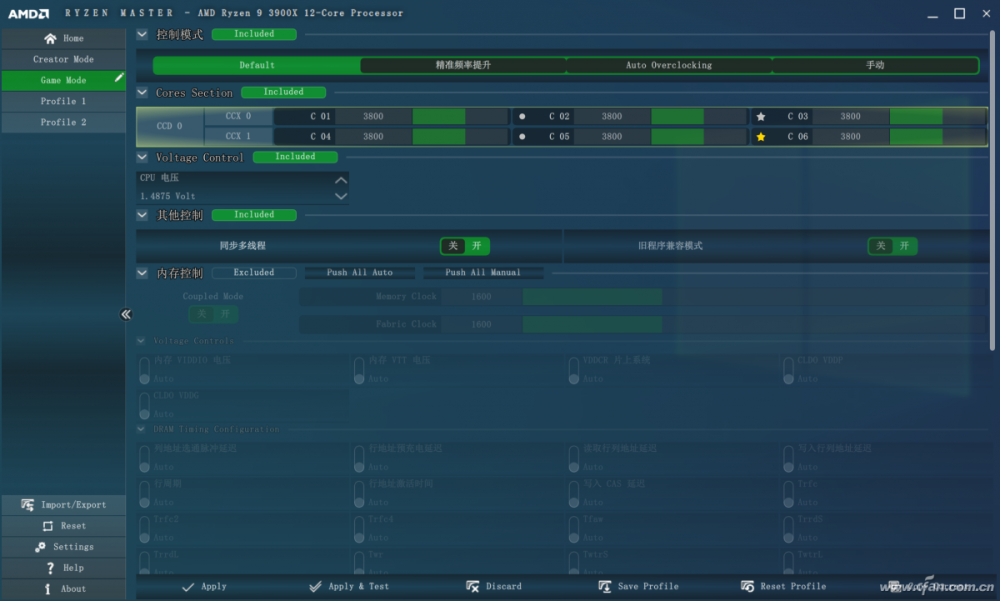Collapse the Cores Section chevron

point(142,93)
